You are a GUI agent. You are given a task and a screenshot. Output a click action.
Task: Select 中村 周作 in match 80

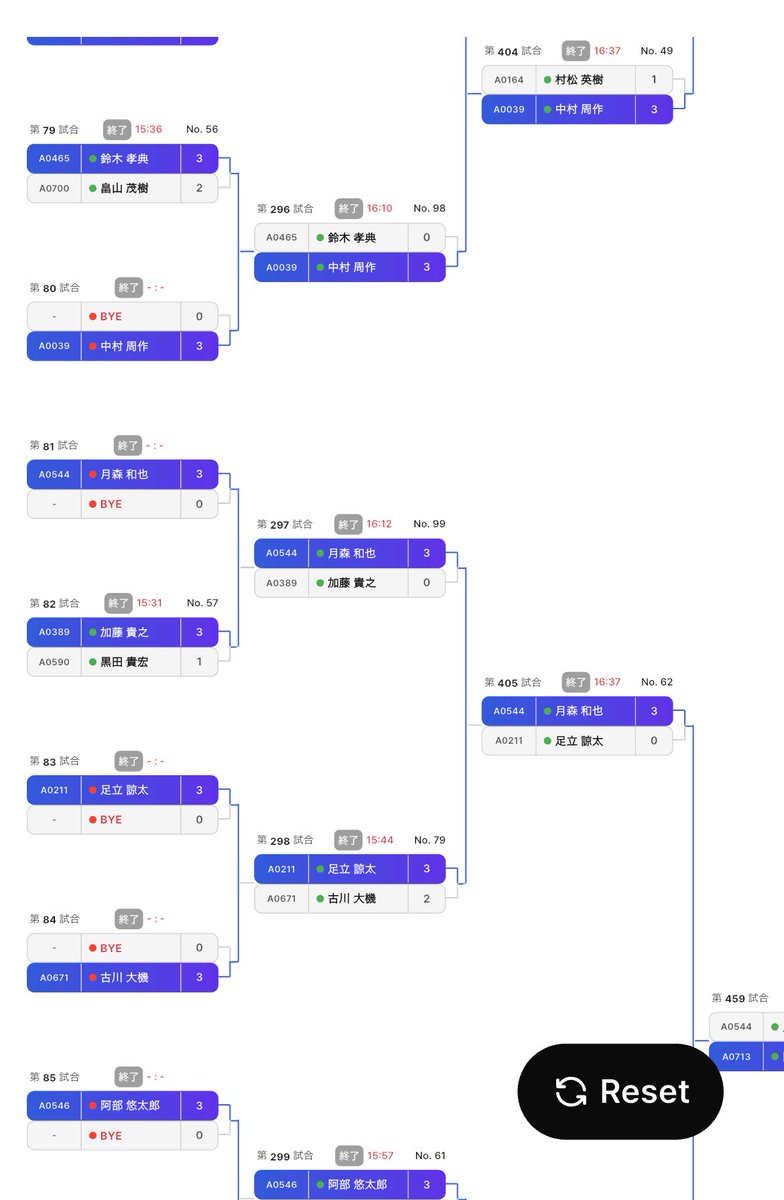(x=122, y=346)
